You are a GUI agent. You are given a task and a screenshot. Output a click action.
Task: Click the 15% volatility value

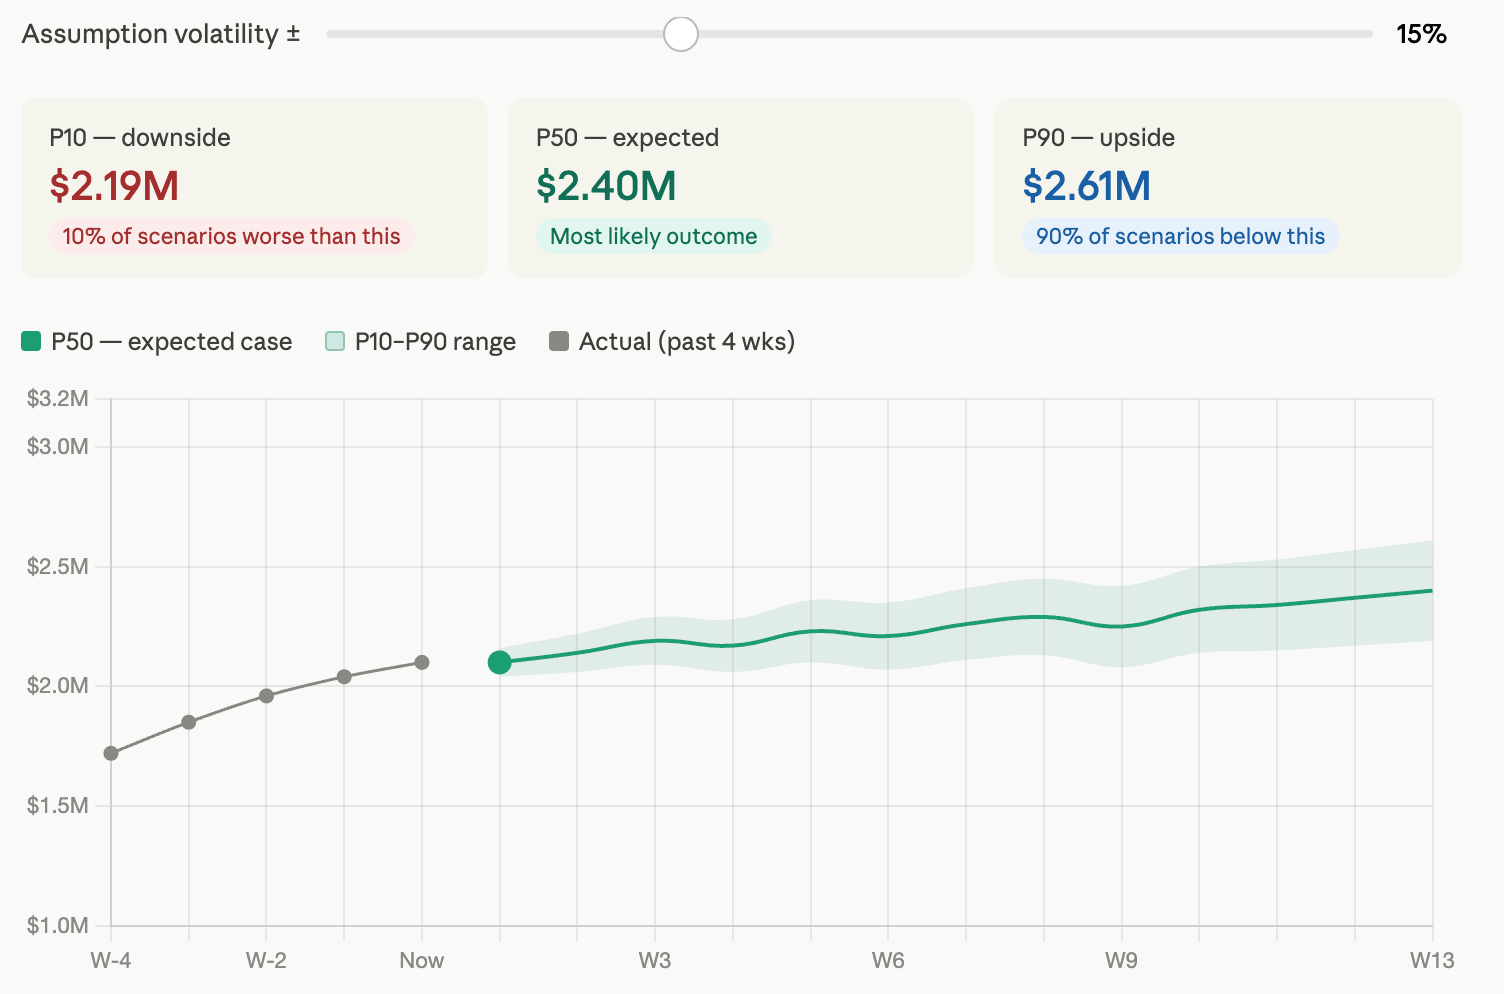1421,34
